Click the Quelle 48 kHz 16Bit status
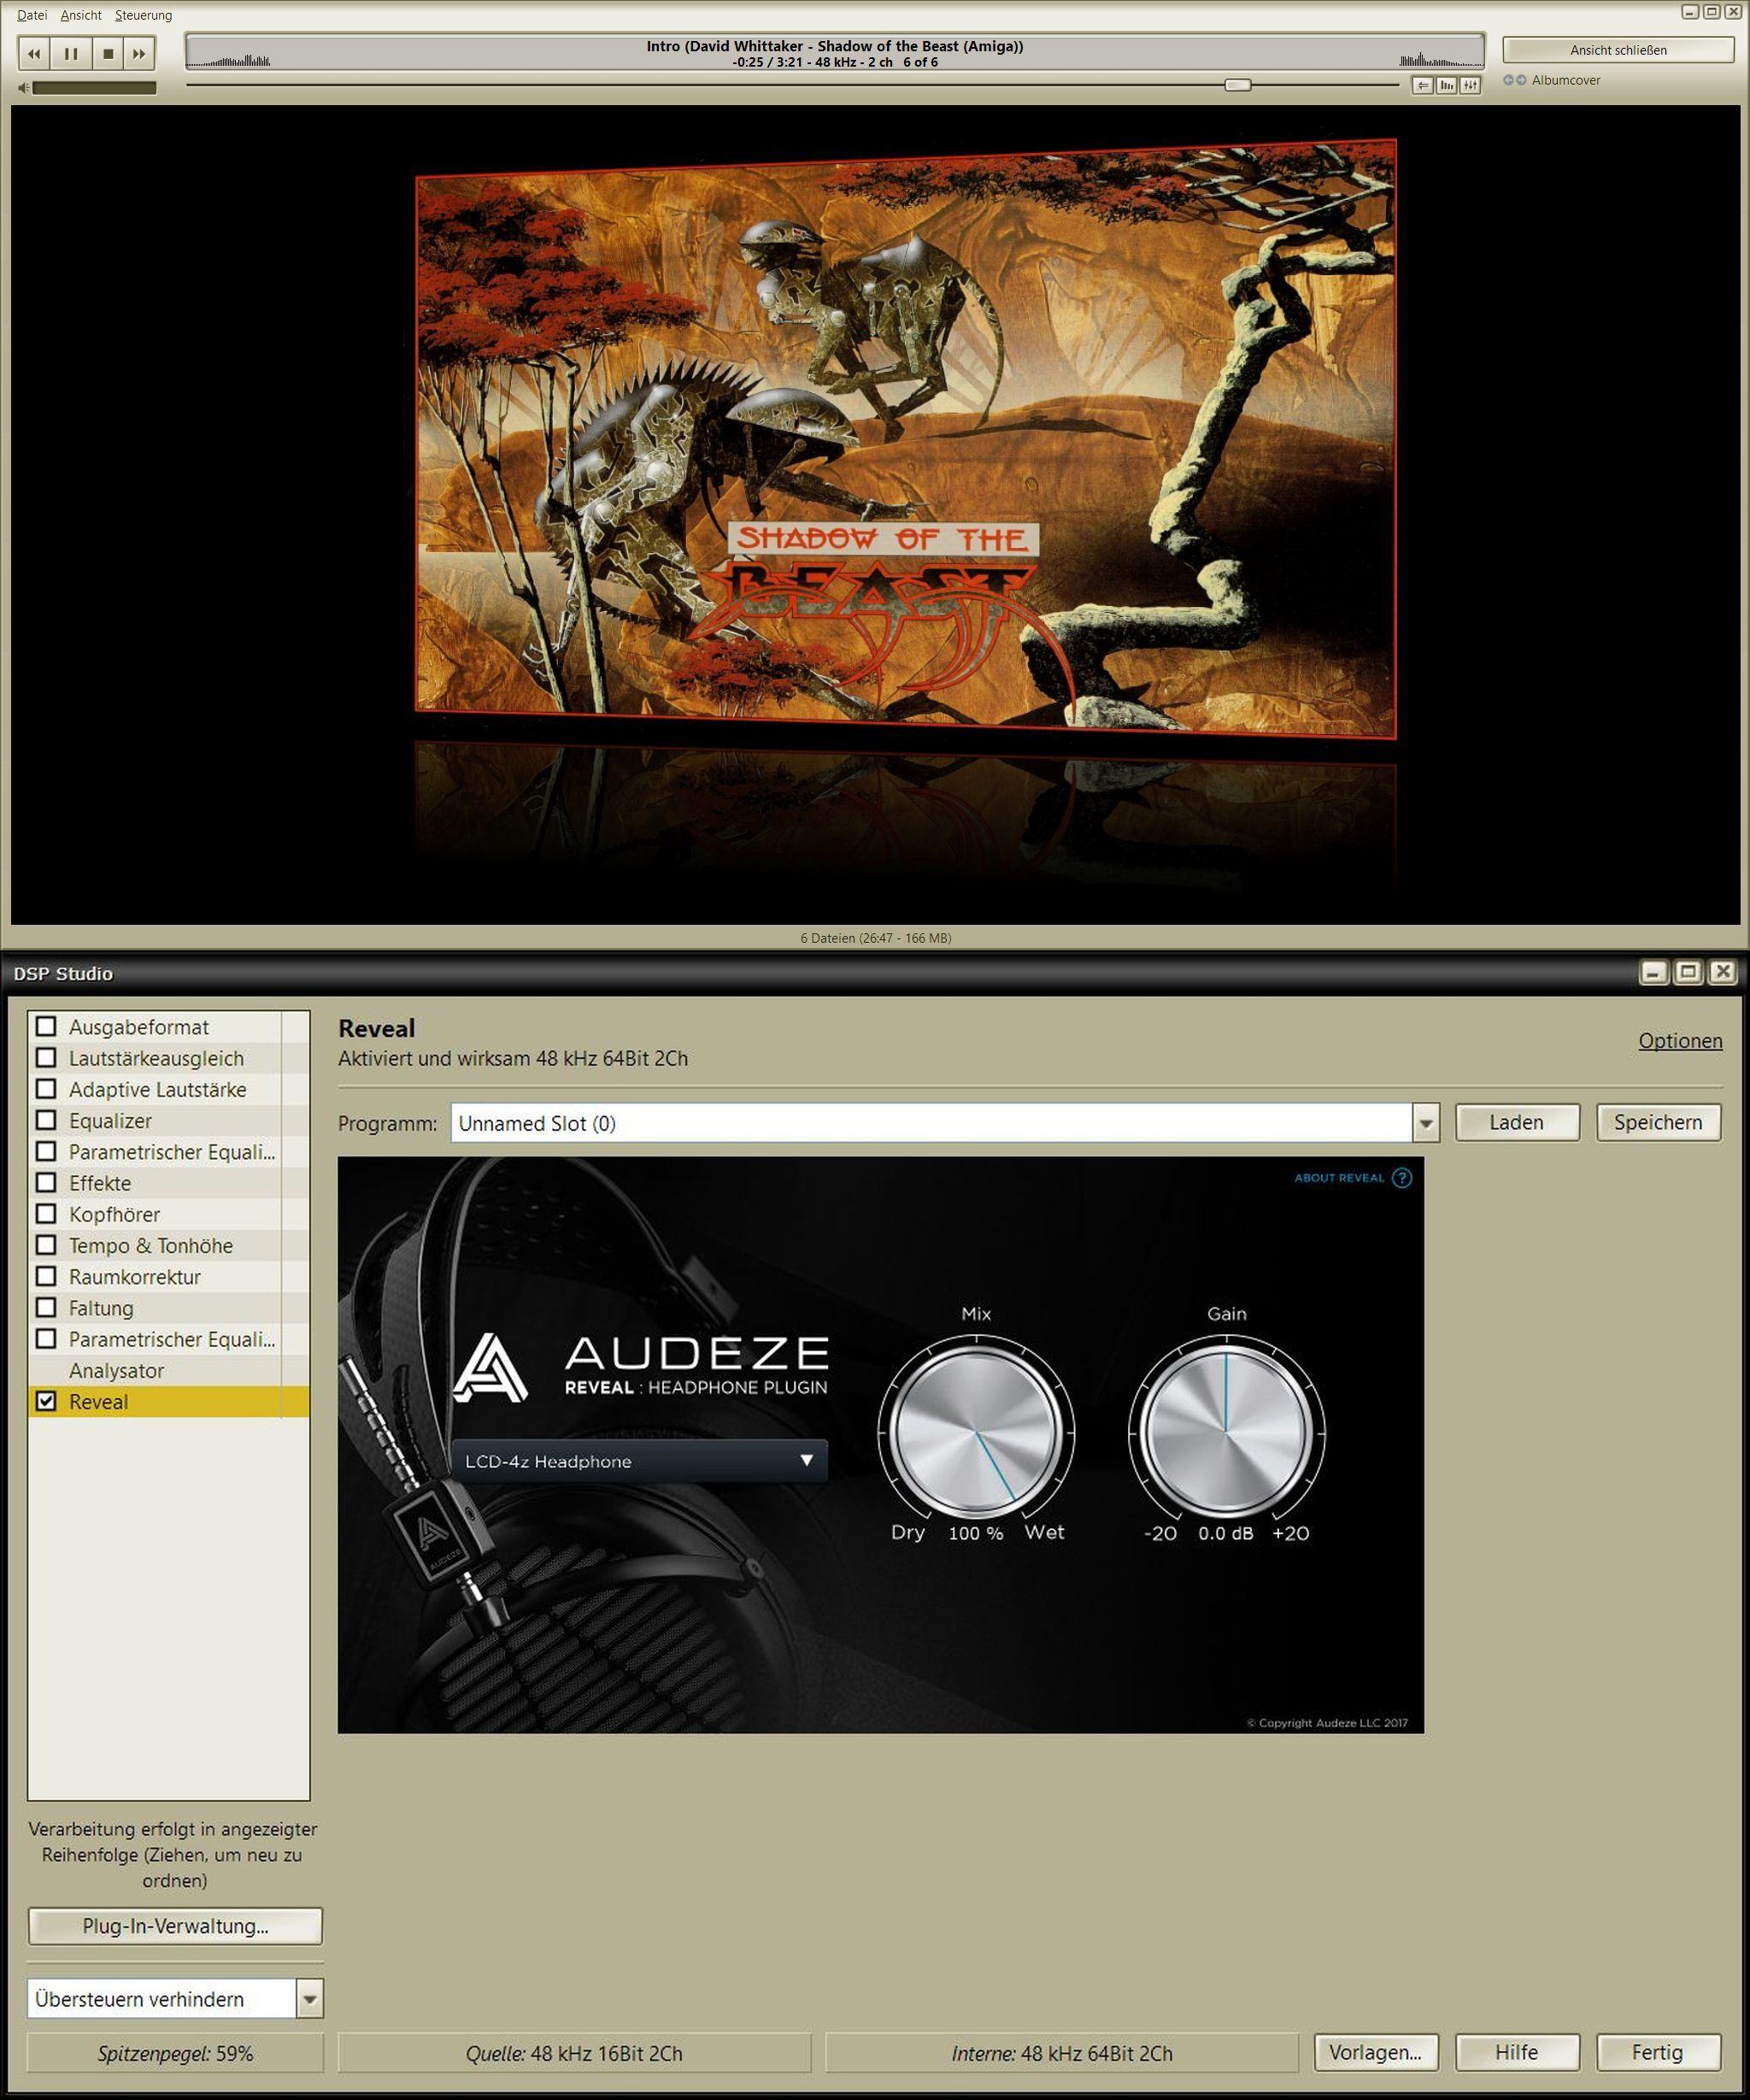Screen dimensions: 1750x2100 574,2053
